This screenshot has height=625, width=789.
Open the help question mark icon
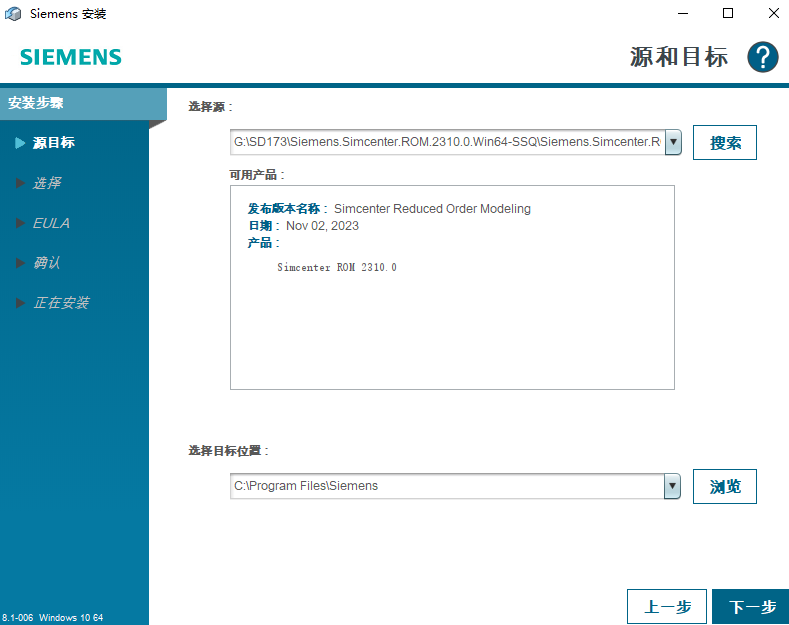click(x=763, y=57)
